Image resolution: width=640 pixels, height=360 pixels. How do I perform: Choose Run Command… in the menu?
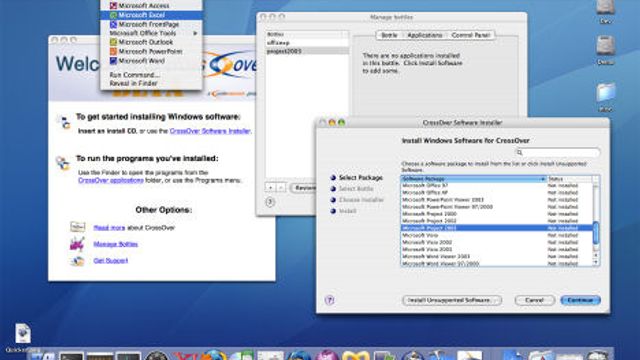coord(151,75)
